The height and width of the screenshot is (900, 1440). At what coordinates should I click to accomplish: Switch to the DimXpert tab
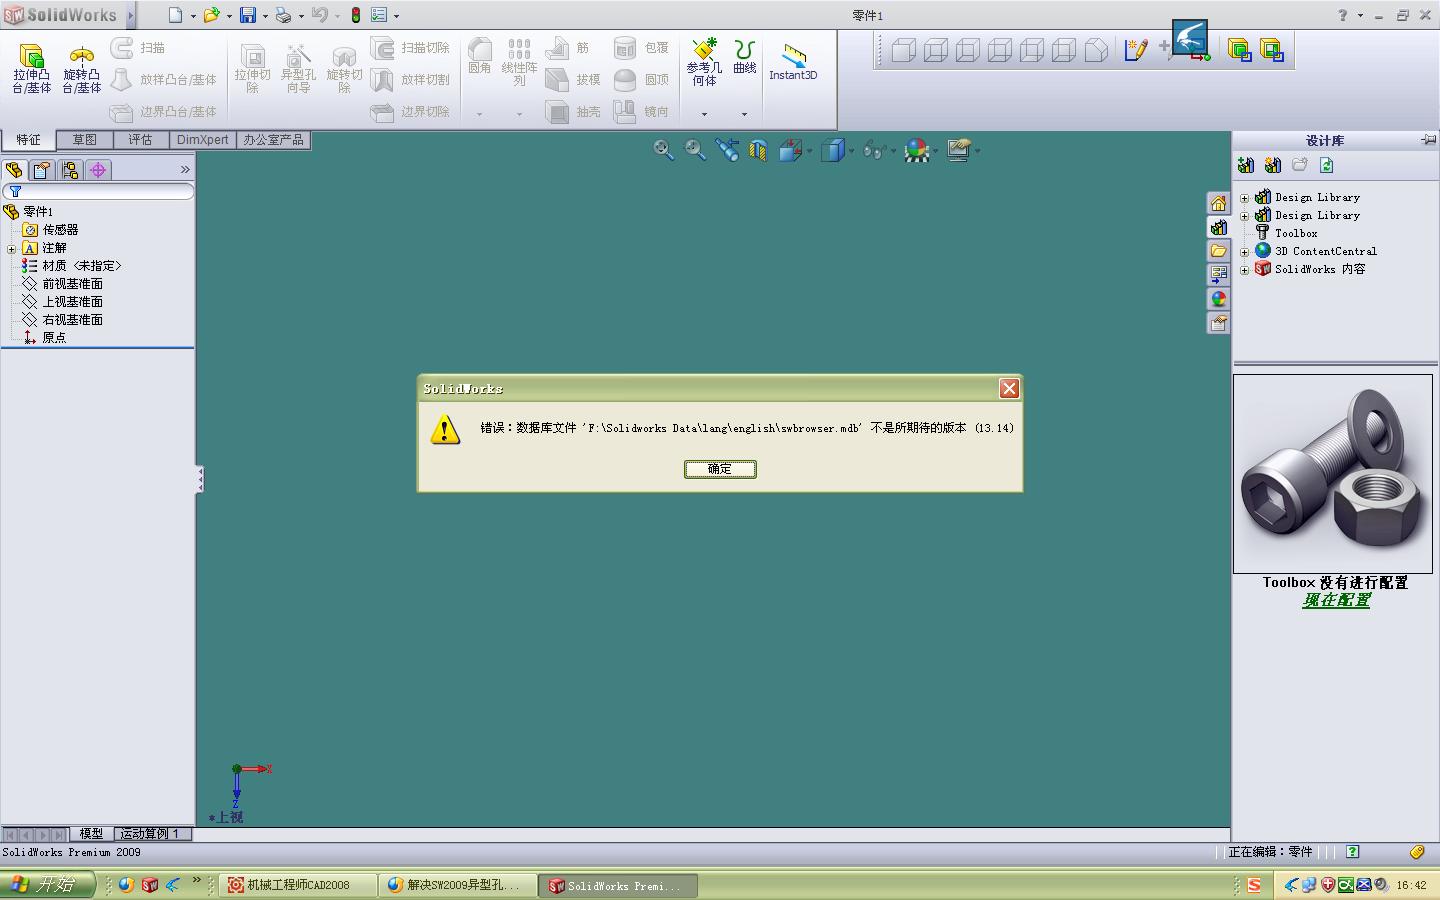point(202,140)
